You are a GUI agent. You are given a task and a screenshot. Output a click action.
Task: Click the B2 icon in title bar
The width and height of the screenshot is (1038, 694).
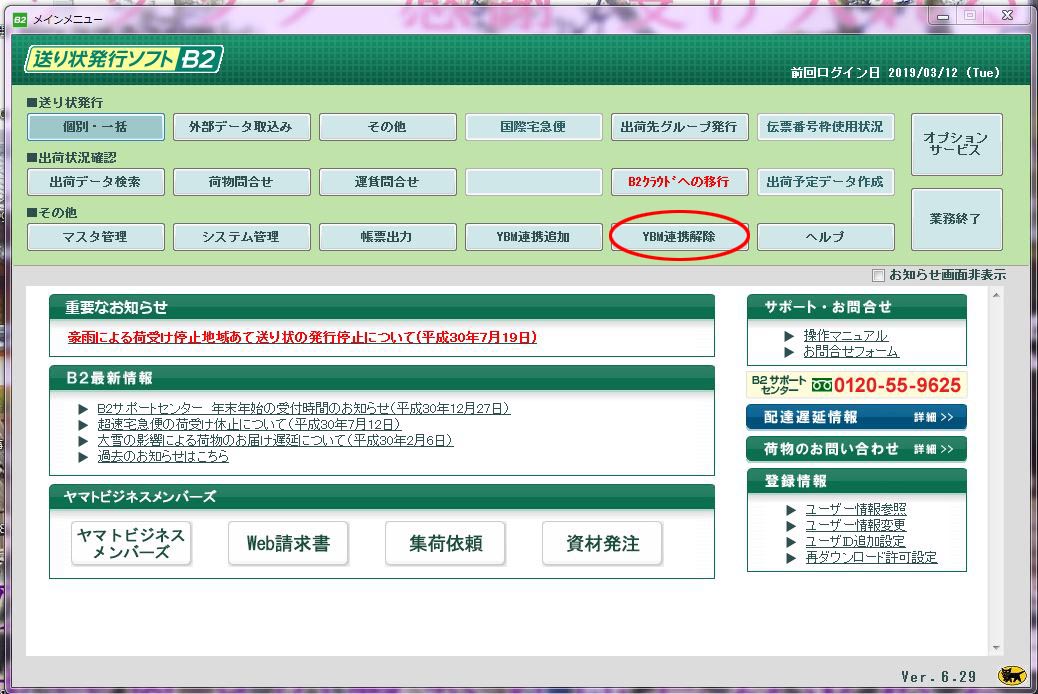pos(20,19)
